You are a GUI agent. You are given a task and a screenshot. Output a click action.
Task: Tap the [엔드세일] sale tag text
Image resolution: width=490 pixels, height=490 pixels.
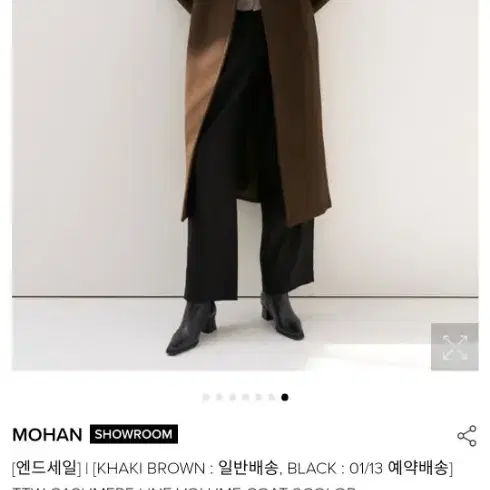click(x=46, y=468)
